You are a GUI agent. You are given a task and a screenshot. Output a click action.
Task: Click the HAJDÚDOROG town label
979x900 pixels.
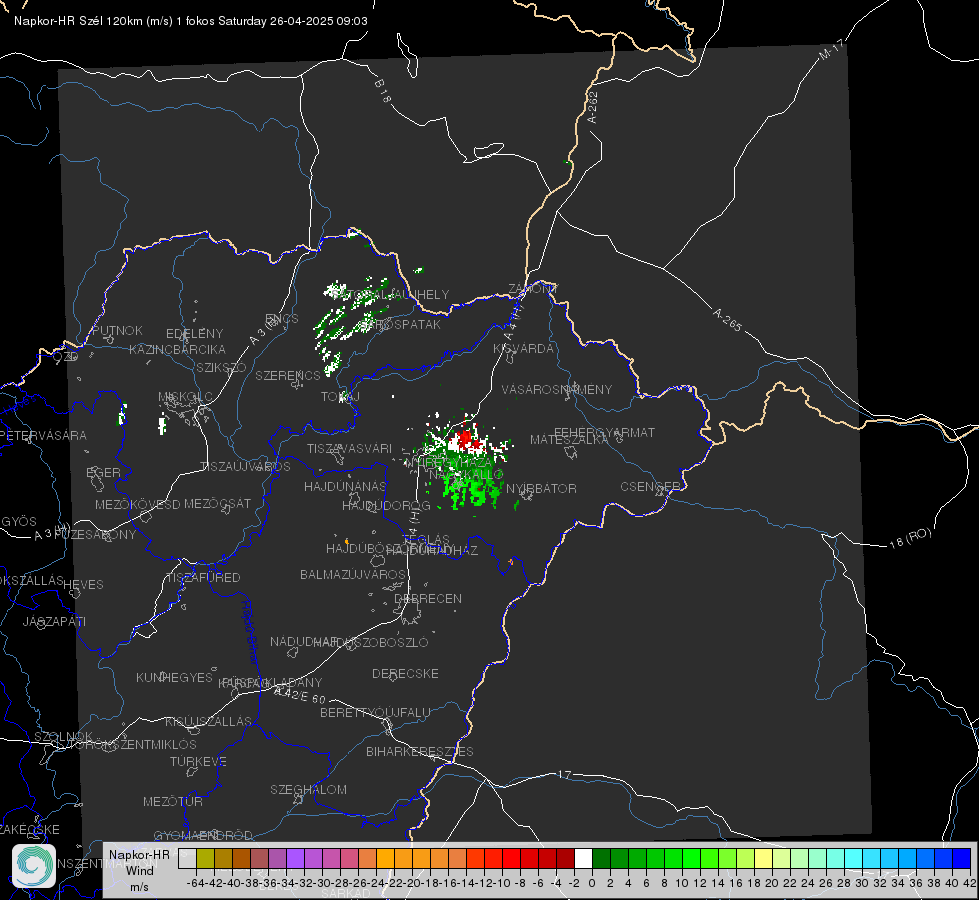click(386, 506)
